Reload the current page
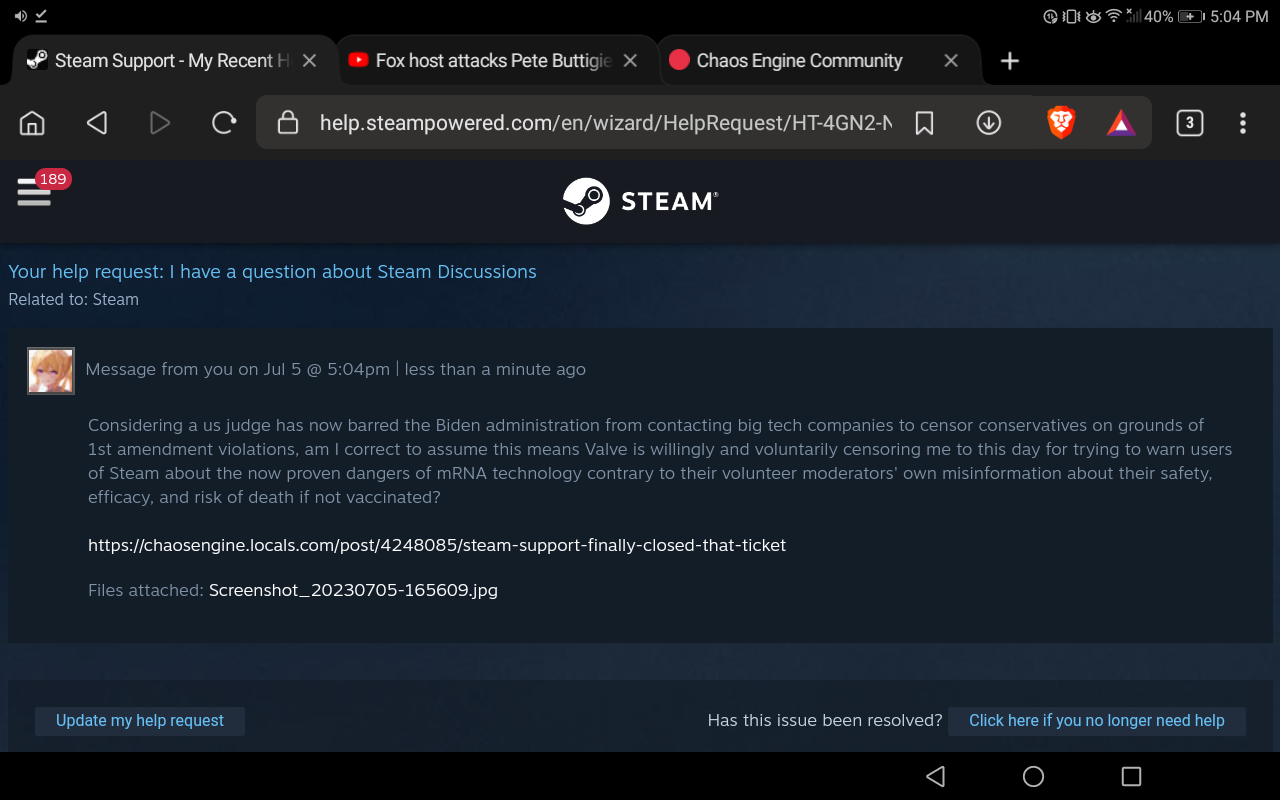 point(224,122)
